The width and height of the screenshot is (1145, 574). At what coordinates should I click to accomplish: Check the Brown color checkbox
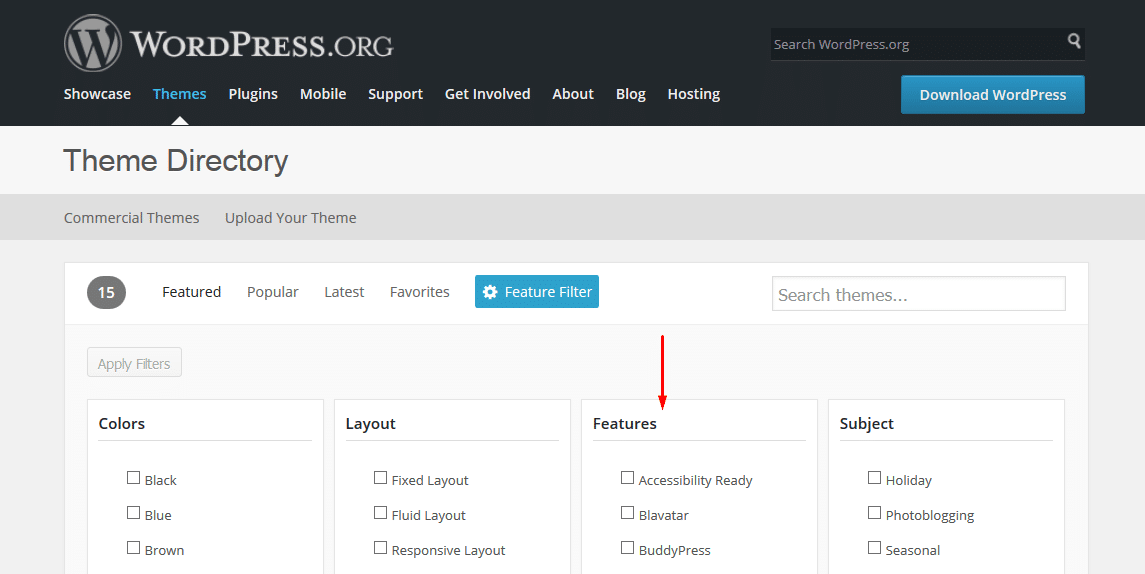133,548
